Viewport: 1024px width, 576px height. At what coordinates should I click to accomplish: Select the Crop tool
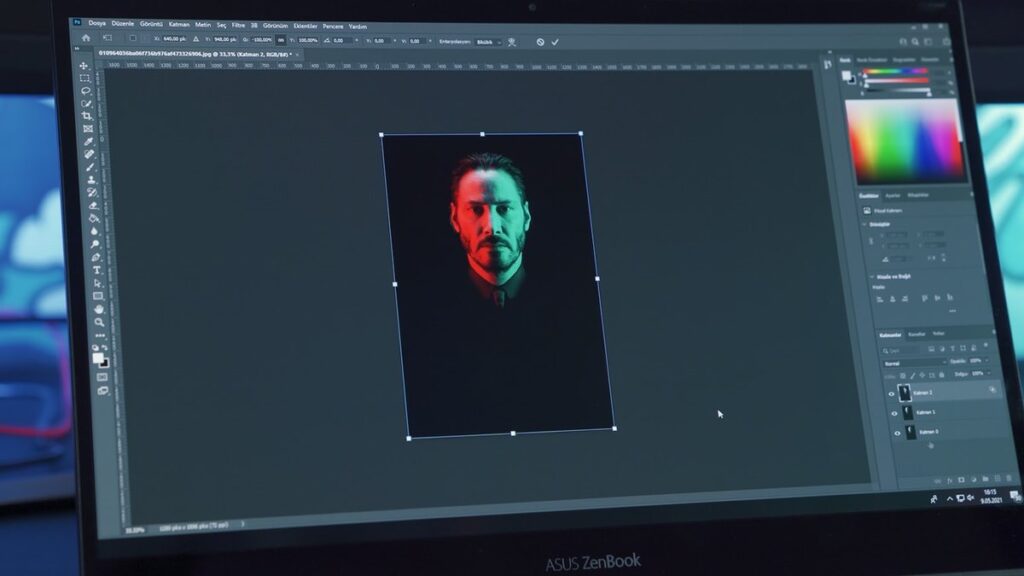(x=87, y=116)
